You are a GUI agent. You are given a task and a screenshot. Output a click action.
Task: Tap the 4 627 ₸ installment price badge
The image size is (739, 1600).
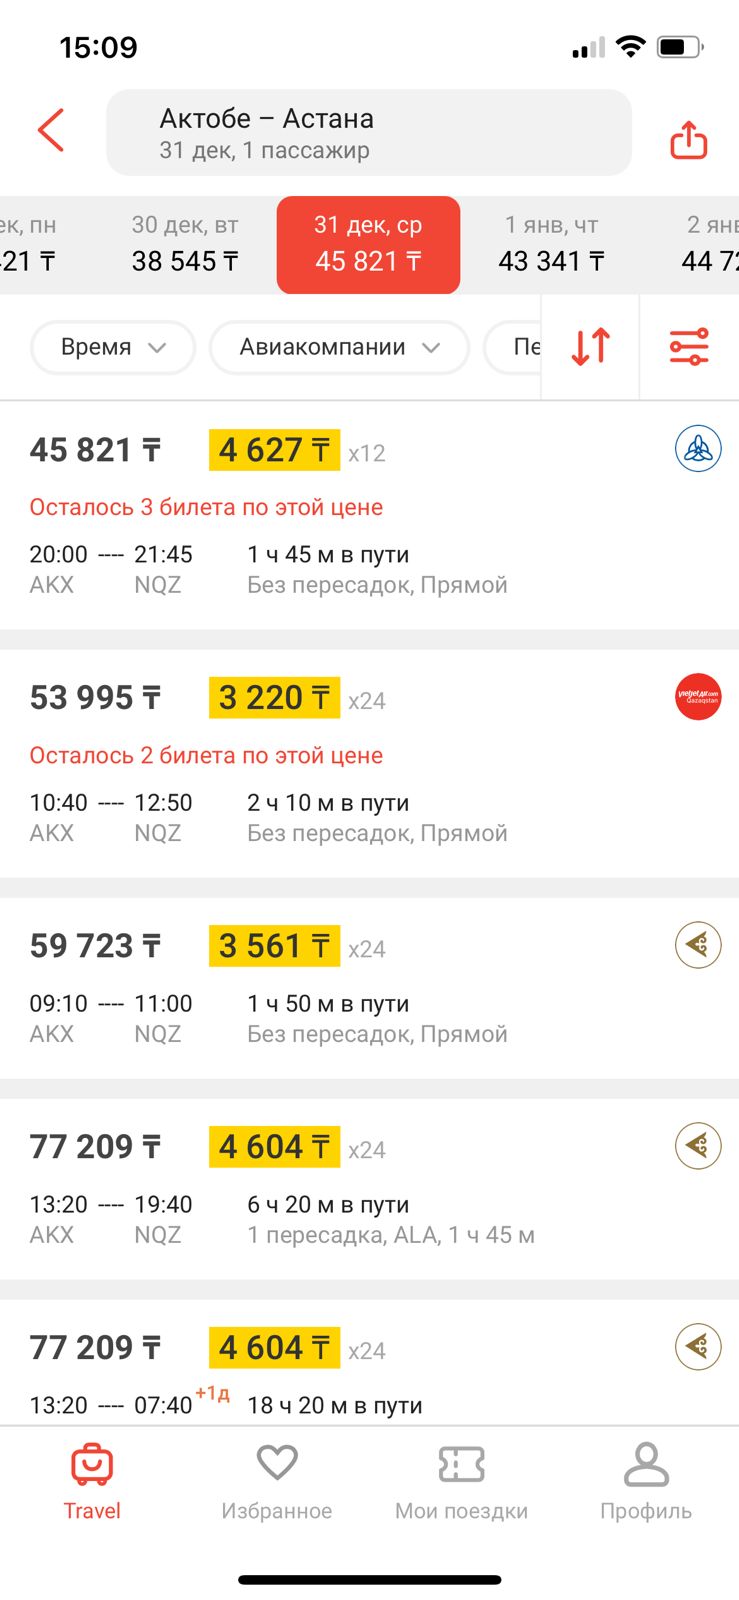coord(274,450)
